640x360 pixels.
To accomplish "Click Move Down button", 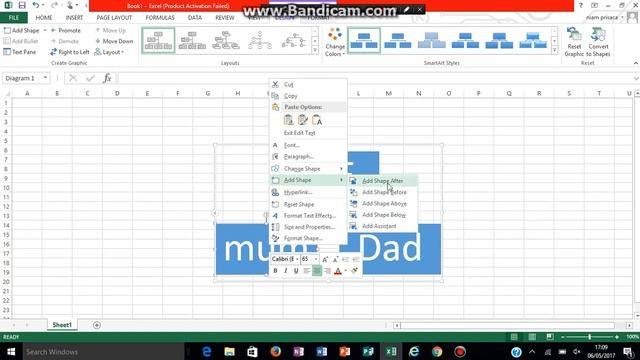I will click(x=114, y=41).
